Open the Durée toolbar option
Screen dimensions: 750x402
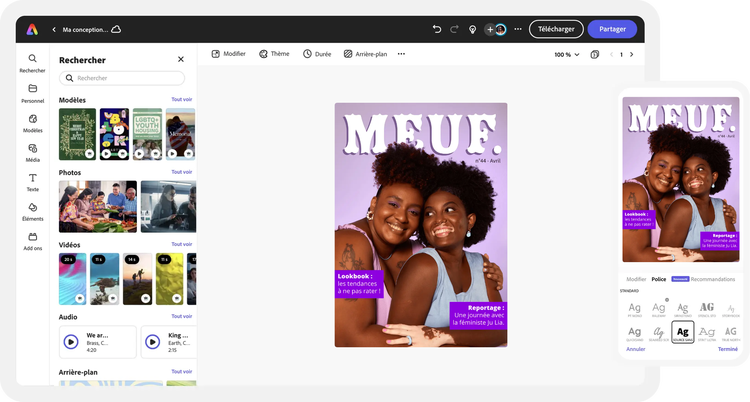point(317,54)
